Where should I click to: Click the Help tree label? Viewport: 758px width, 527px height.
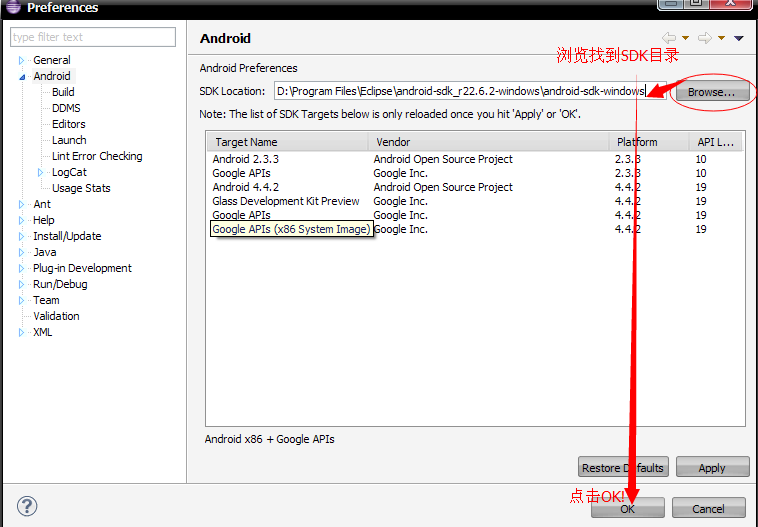point(44,220)
